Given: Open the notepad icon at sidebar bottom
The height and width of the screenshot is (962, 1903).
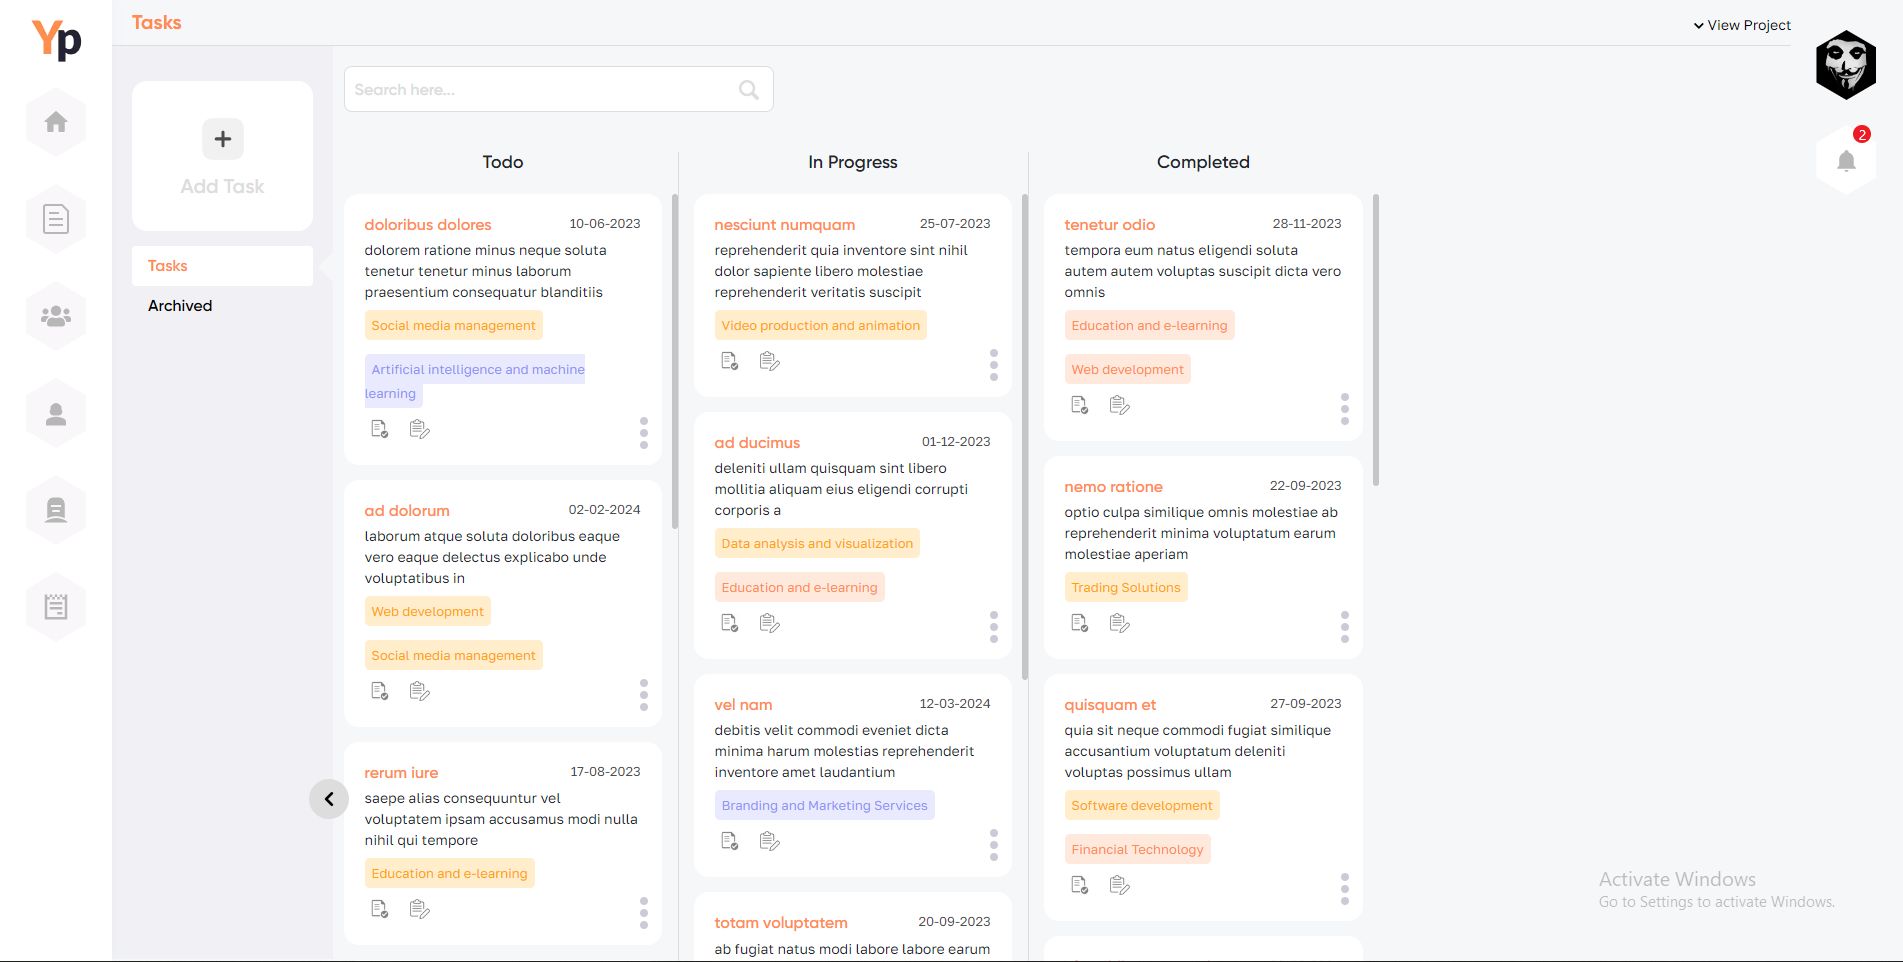Looking at the screenshot, I should (56, 607).
